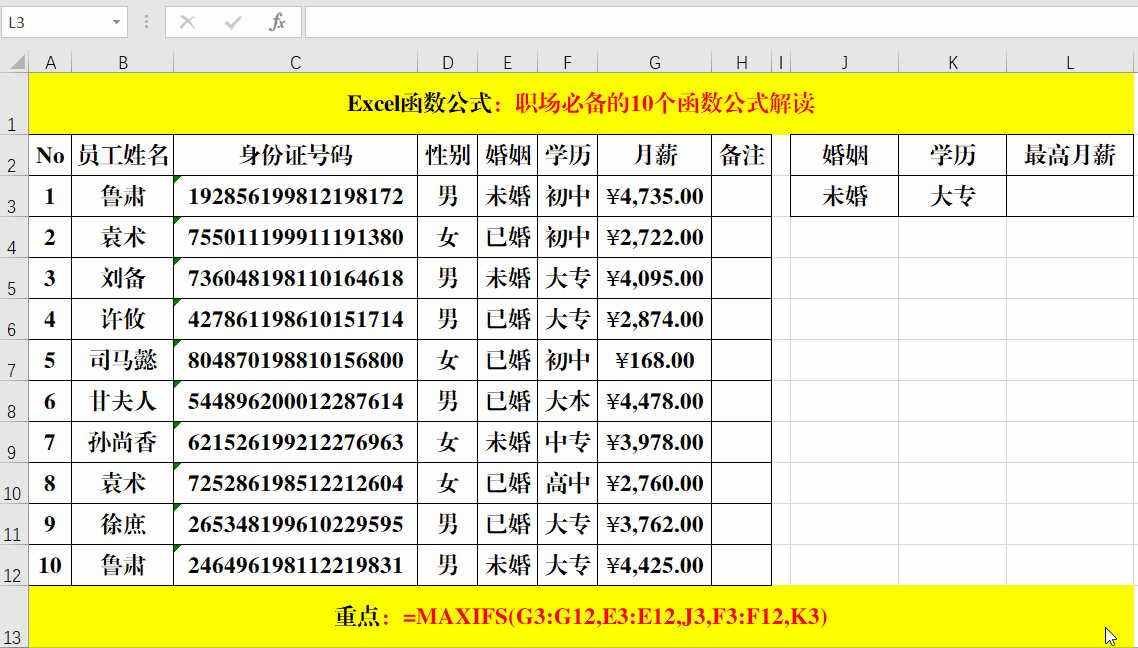The height and width of the screenshot is (648, 1138).
Task: Select row 1 header
Action: (14, 103)
